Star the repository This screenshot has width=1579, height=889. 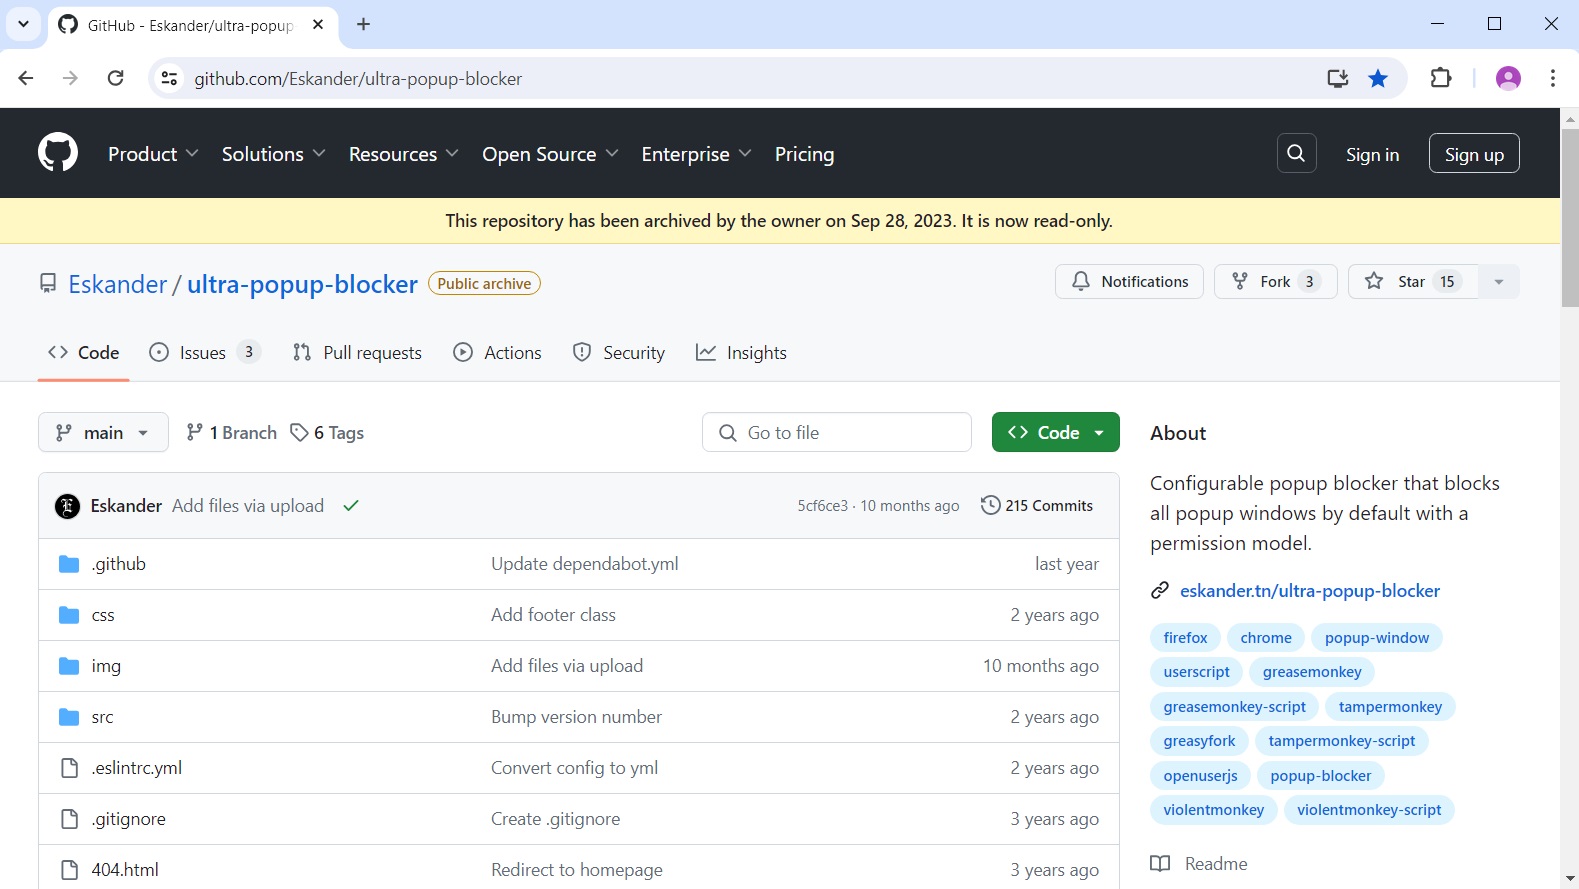coord(1412,282)
